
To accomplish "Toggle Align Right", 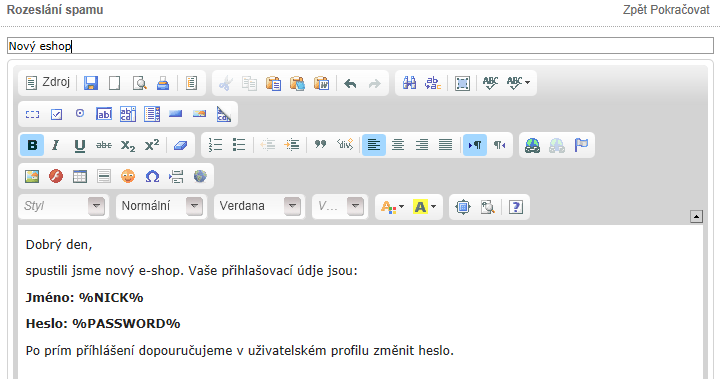I will (x=422, y=145).
